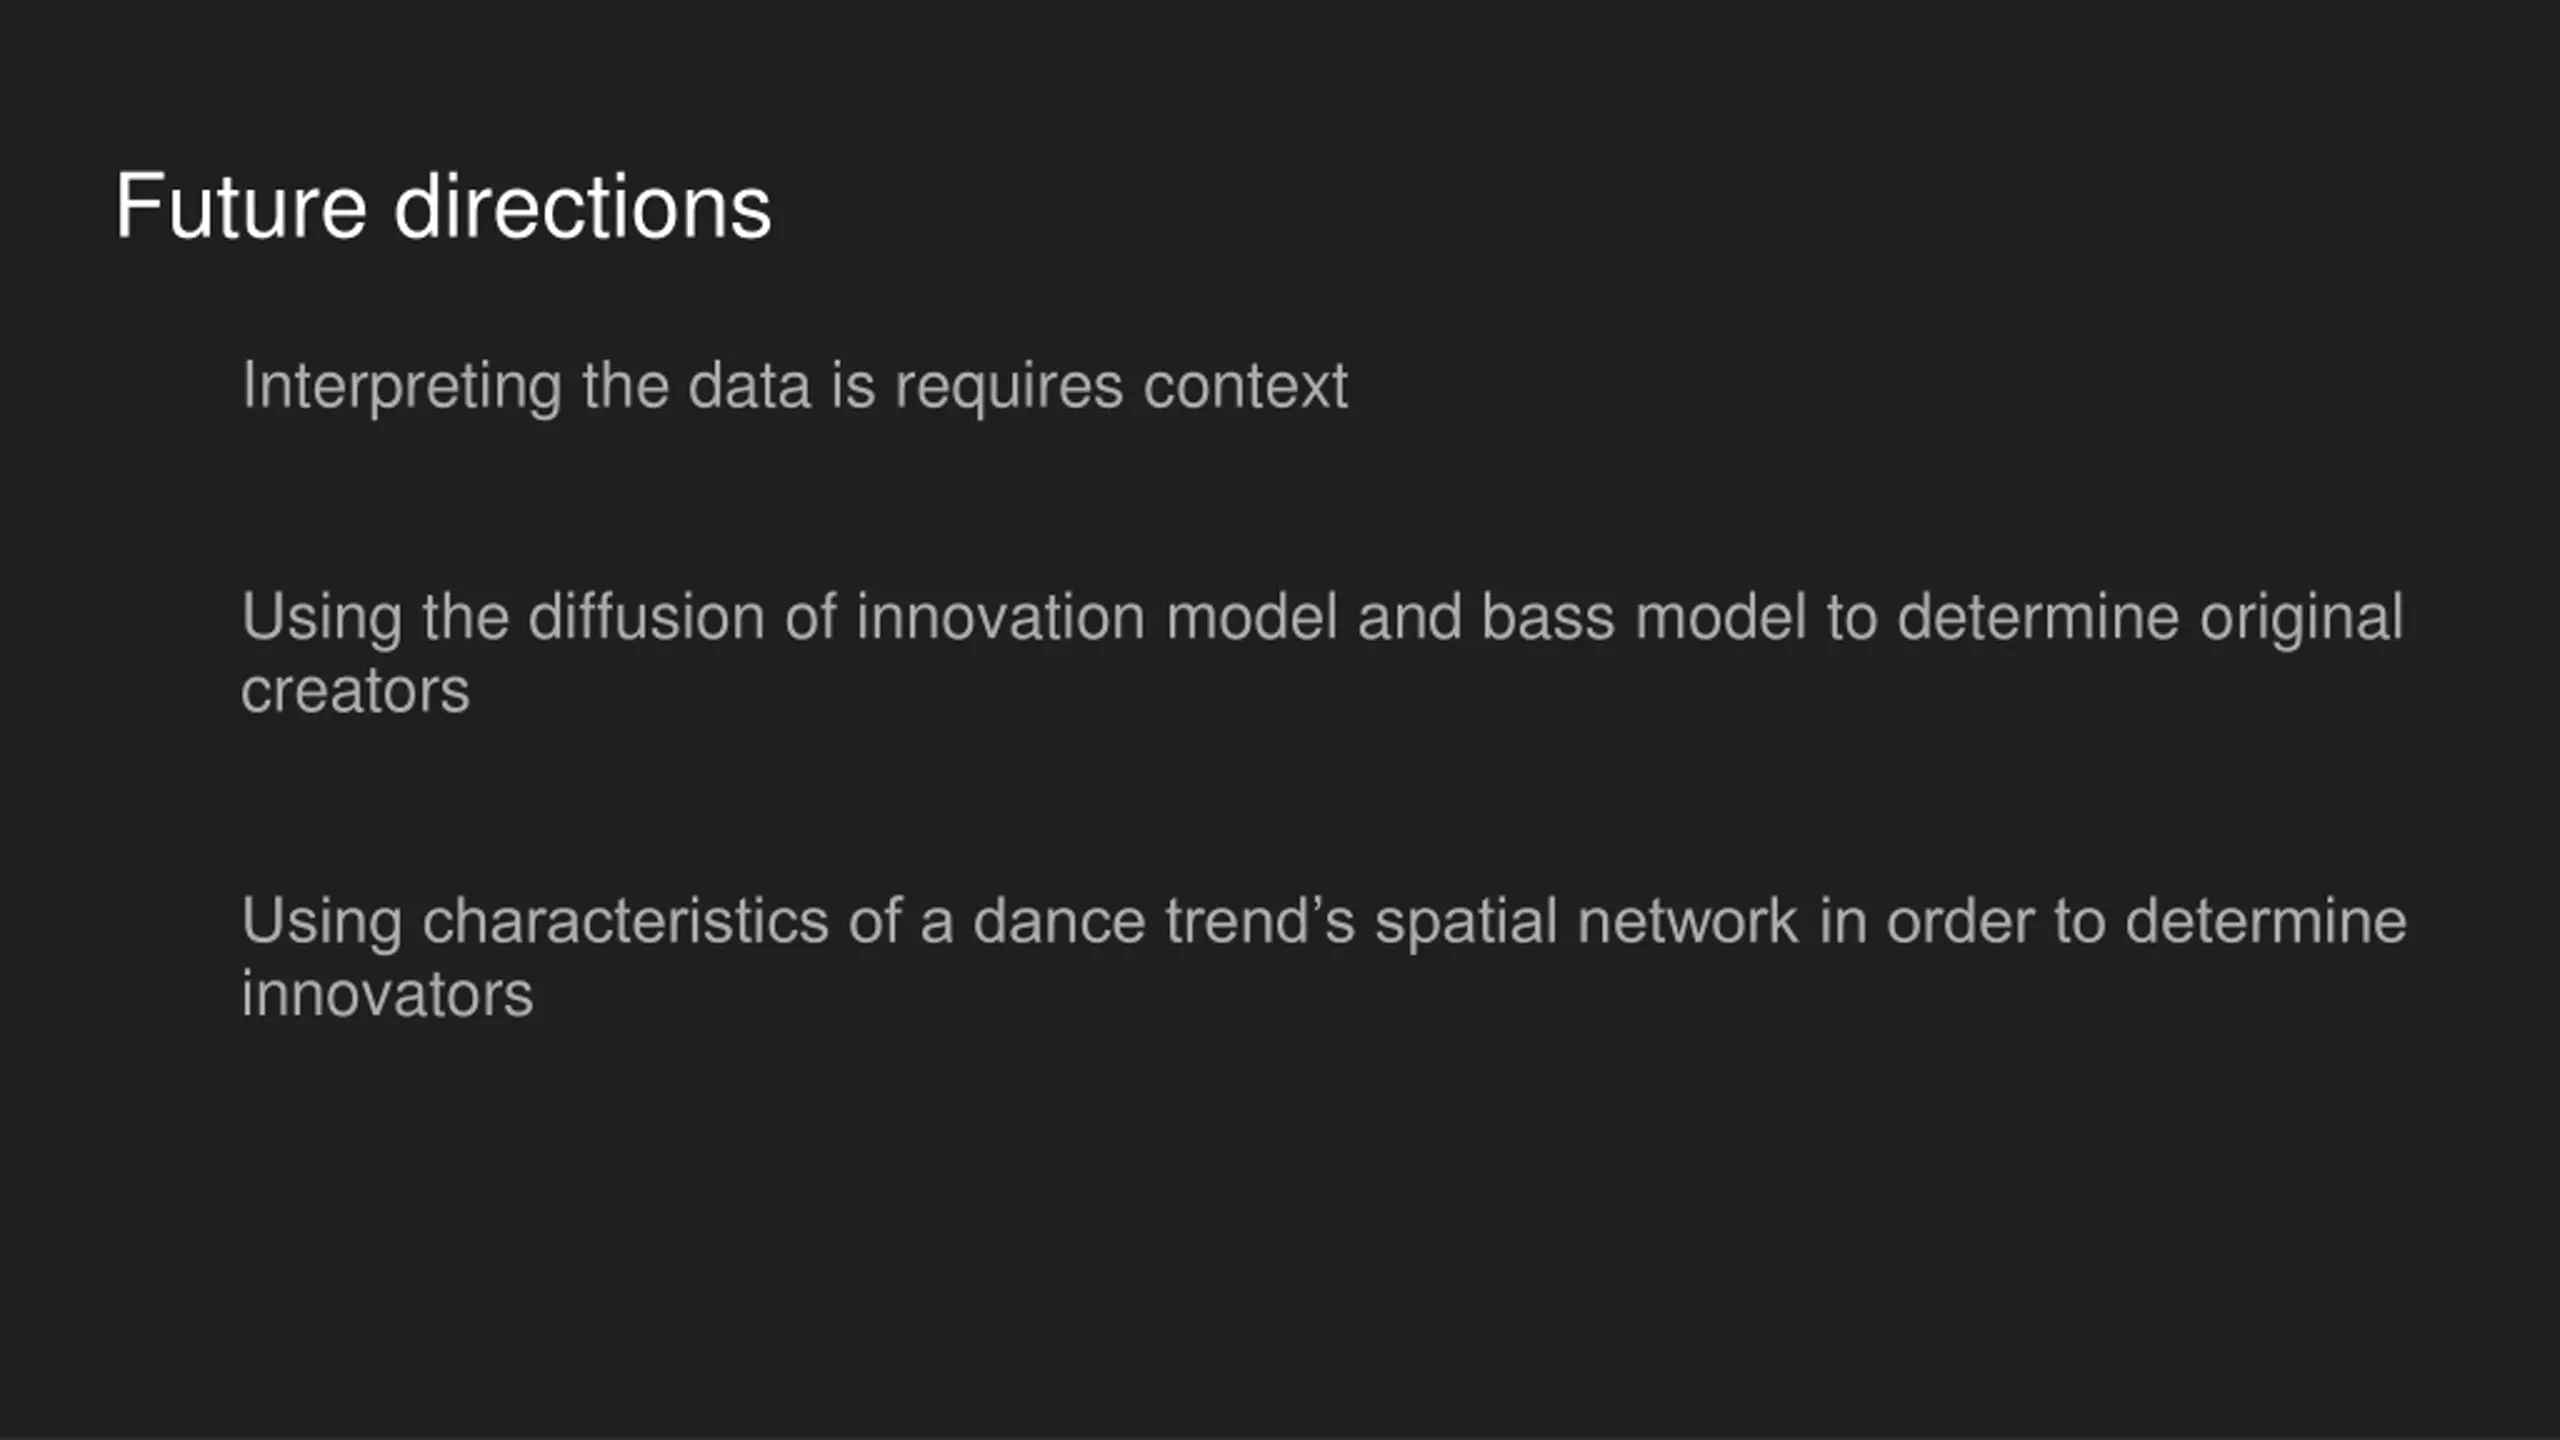2560x1440 pixels.
Task: Click the word "dance" in third bullet
Action: (x=1059, y=920)
